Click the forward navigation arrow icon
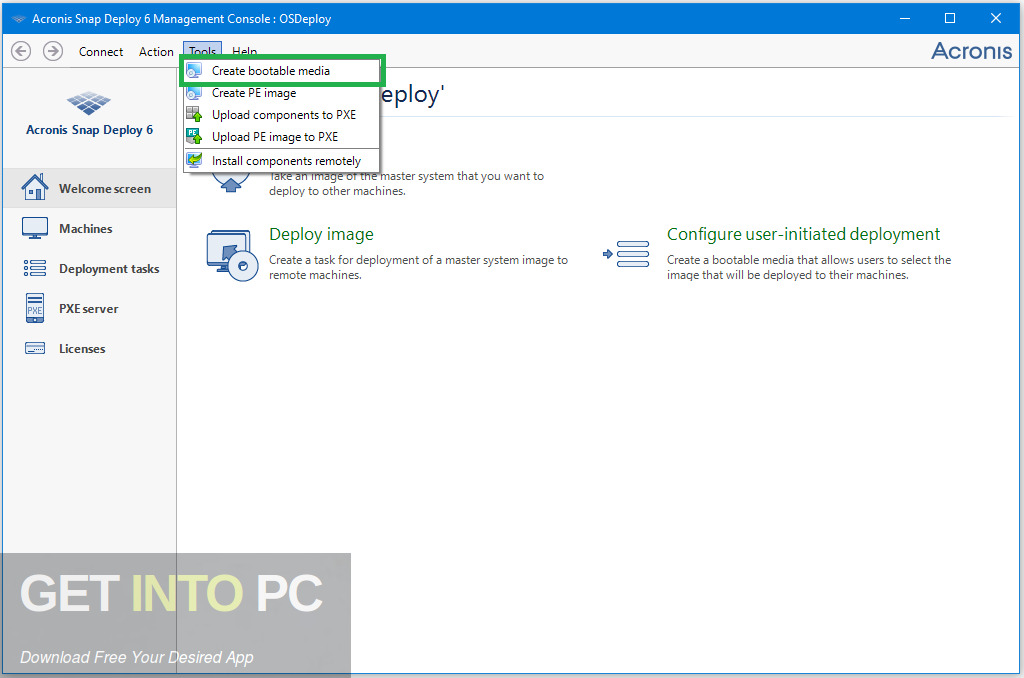This screenshot has height=678, width=1024. click(x=53, y=51)
